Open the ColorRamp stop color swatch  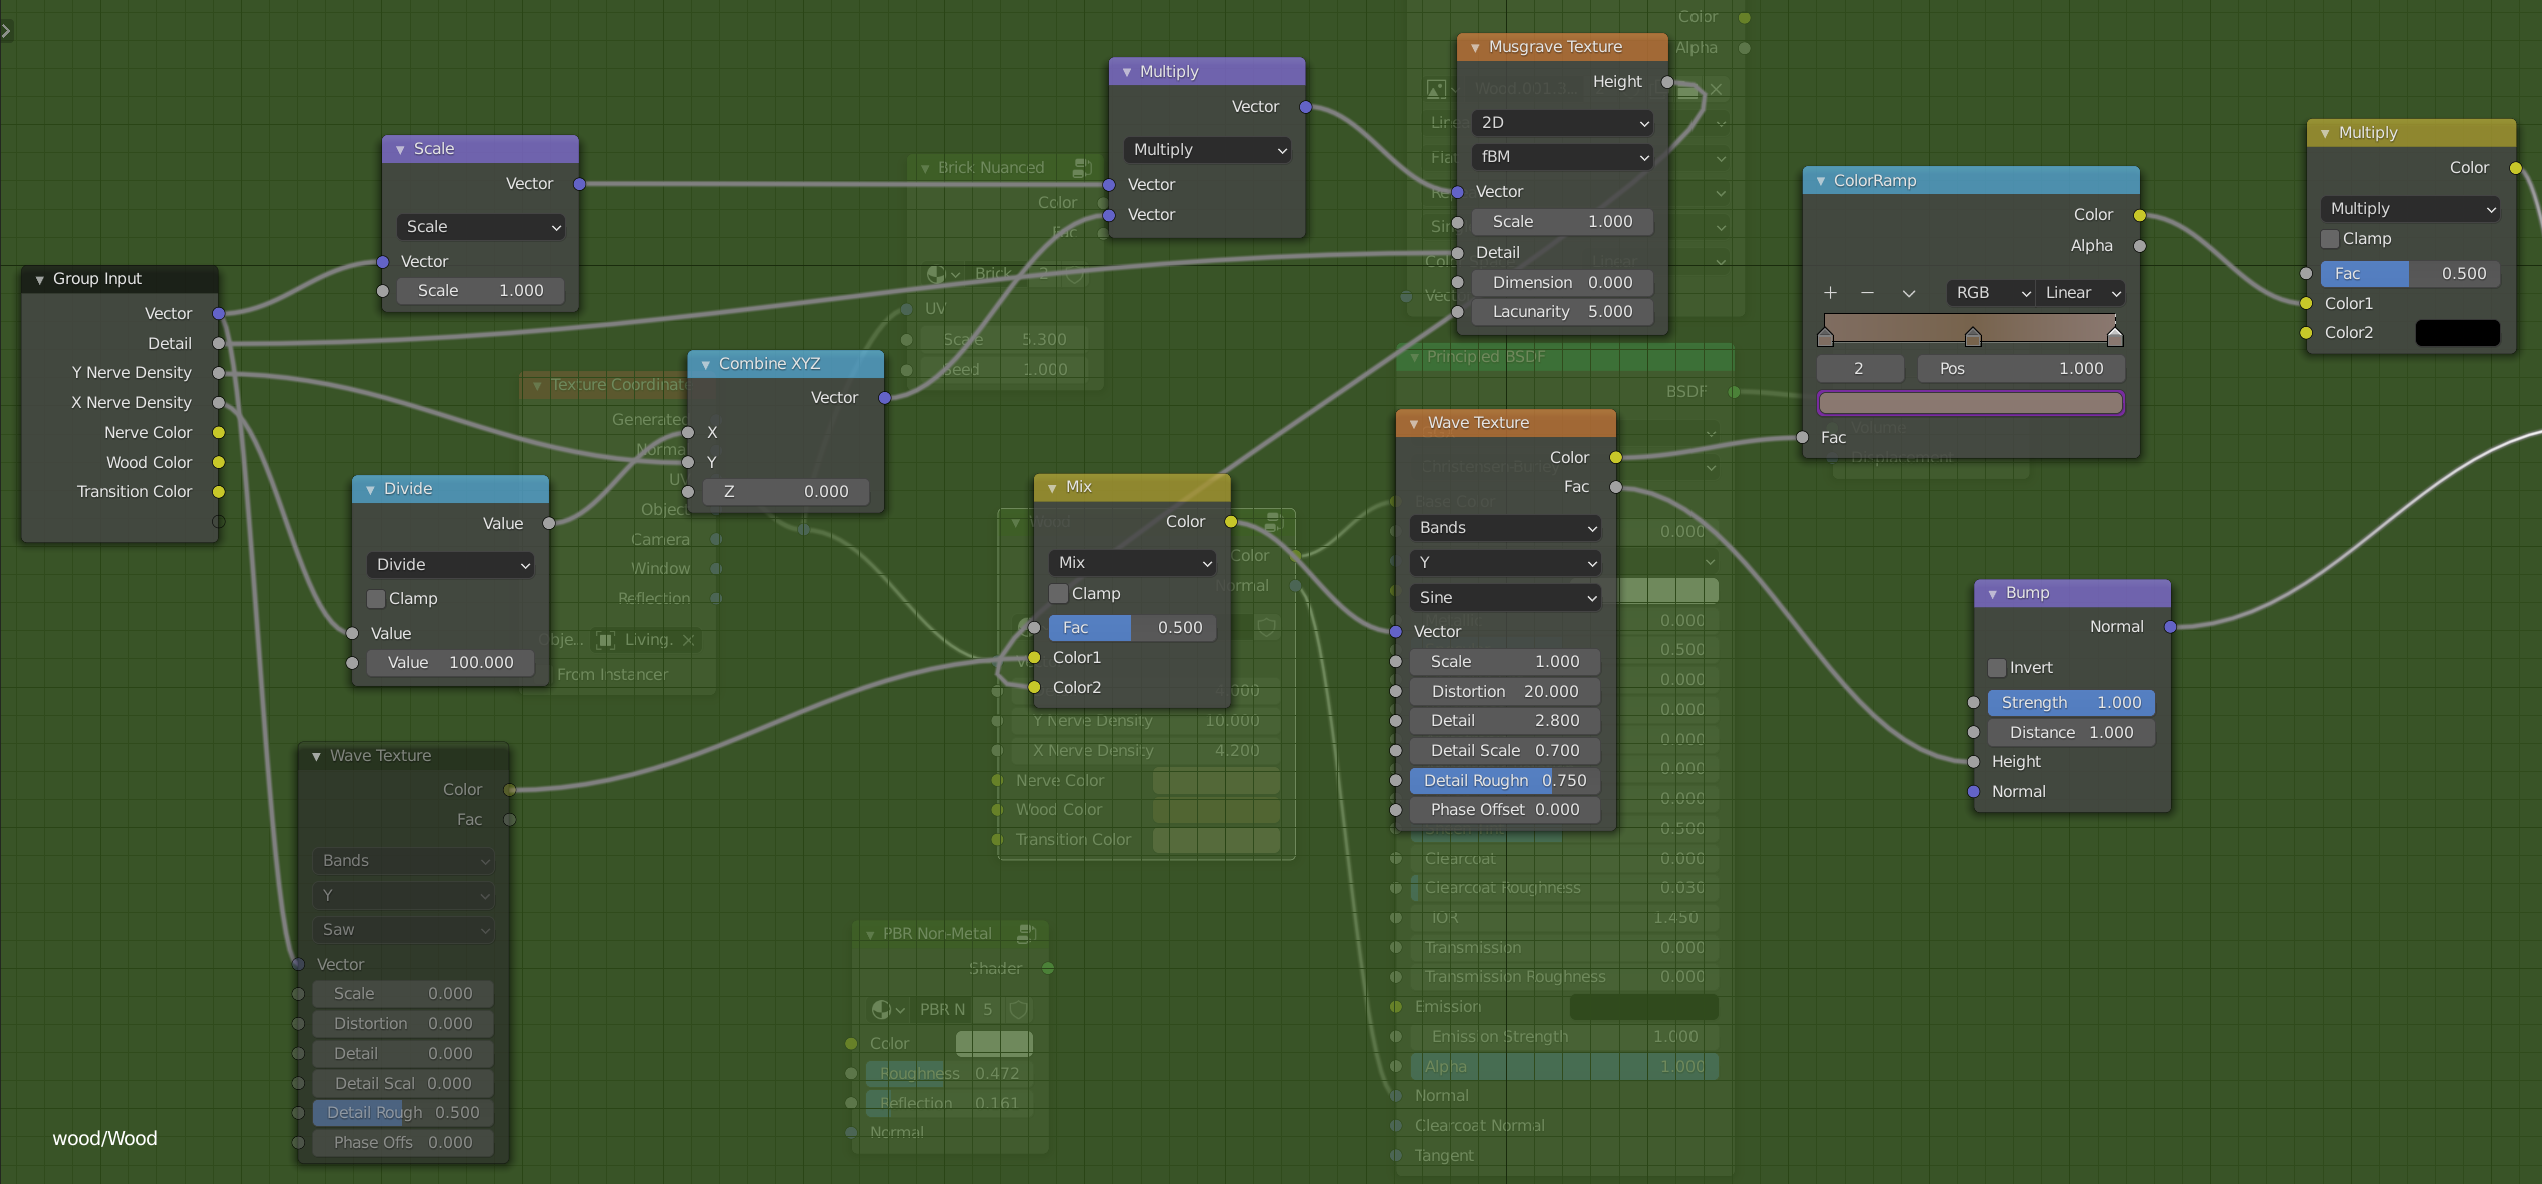coord(1970,403)
